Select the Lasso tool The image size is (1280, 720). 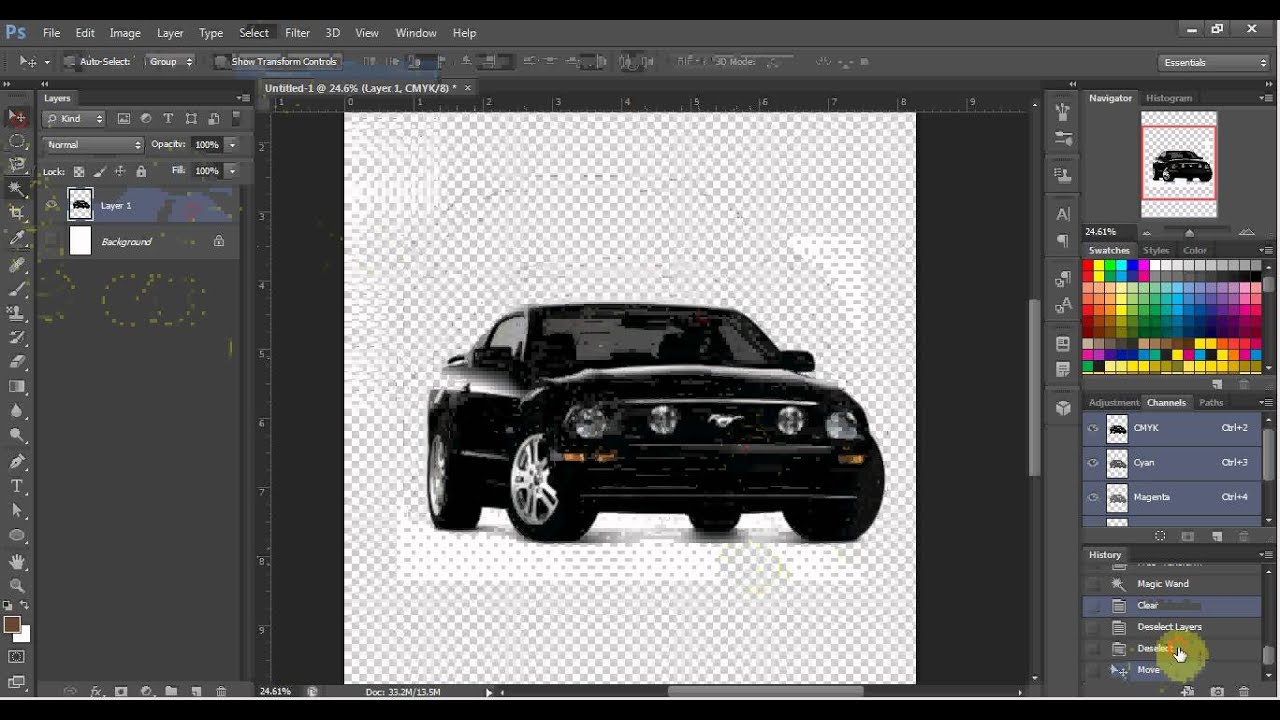[x=17, y=165]
